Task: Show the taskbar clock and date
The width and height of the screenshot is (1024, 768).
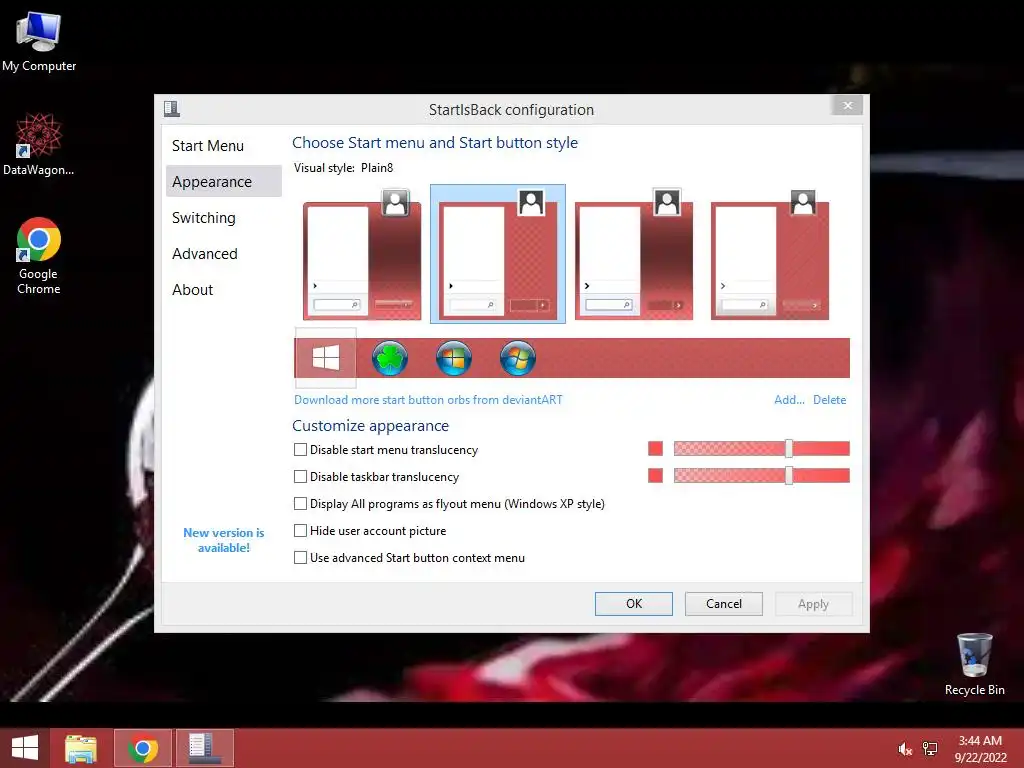Action: [x=980, y=748]
